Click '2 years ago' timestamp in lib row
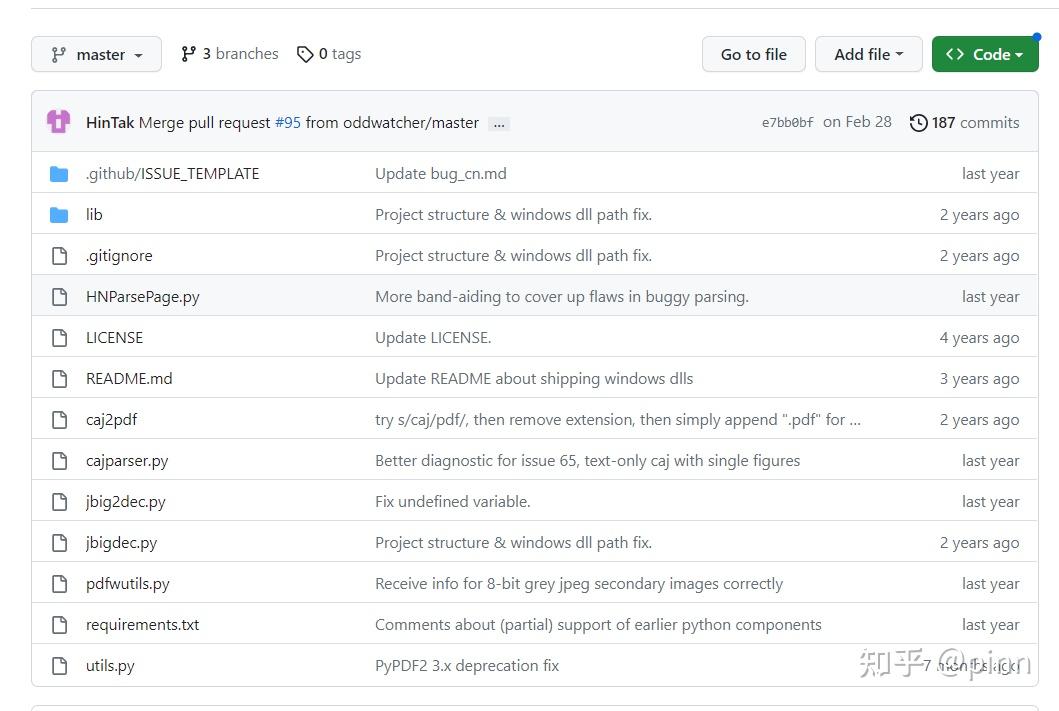Image resolution: width=1059 pixels, height=711 pixels. click(979, 215)
